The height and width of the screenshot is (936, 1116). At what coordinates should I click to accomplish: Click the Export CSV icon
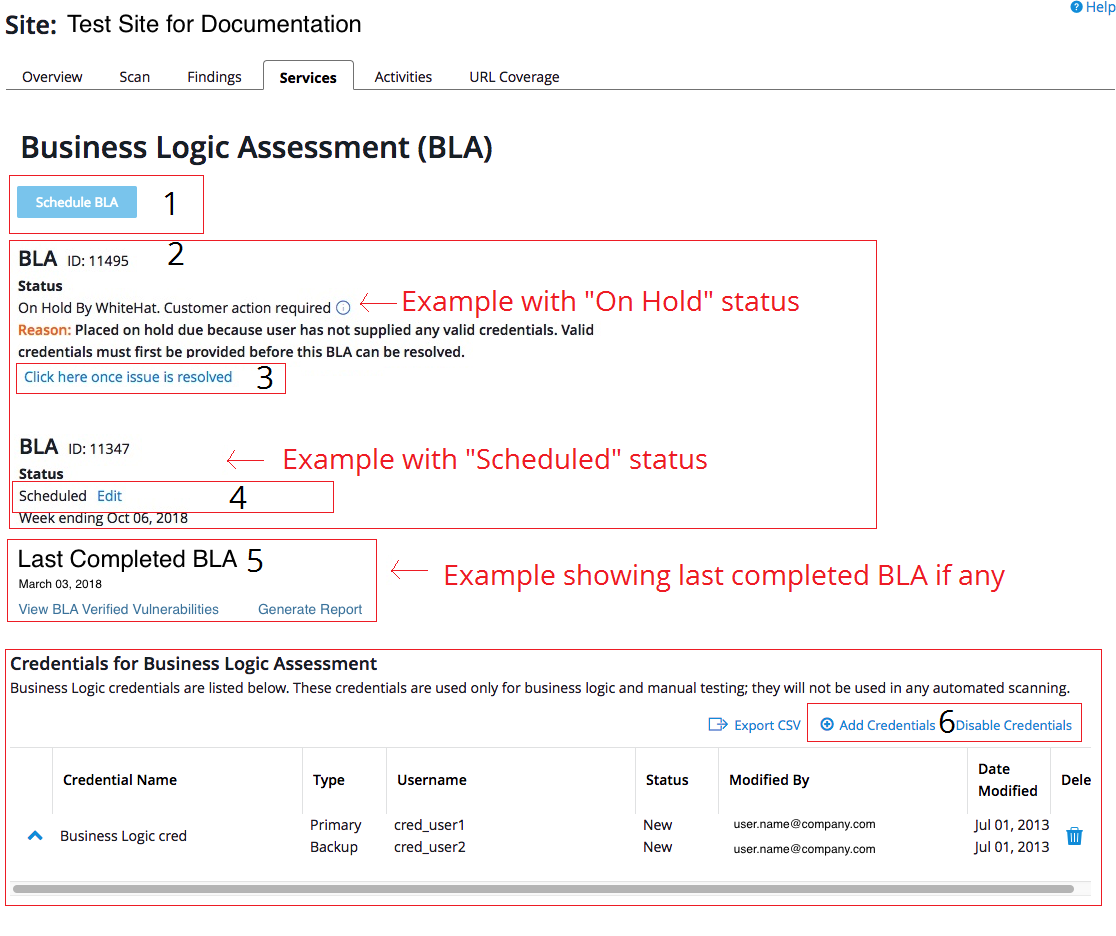(x=718, y=725)
